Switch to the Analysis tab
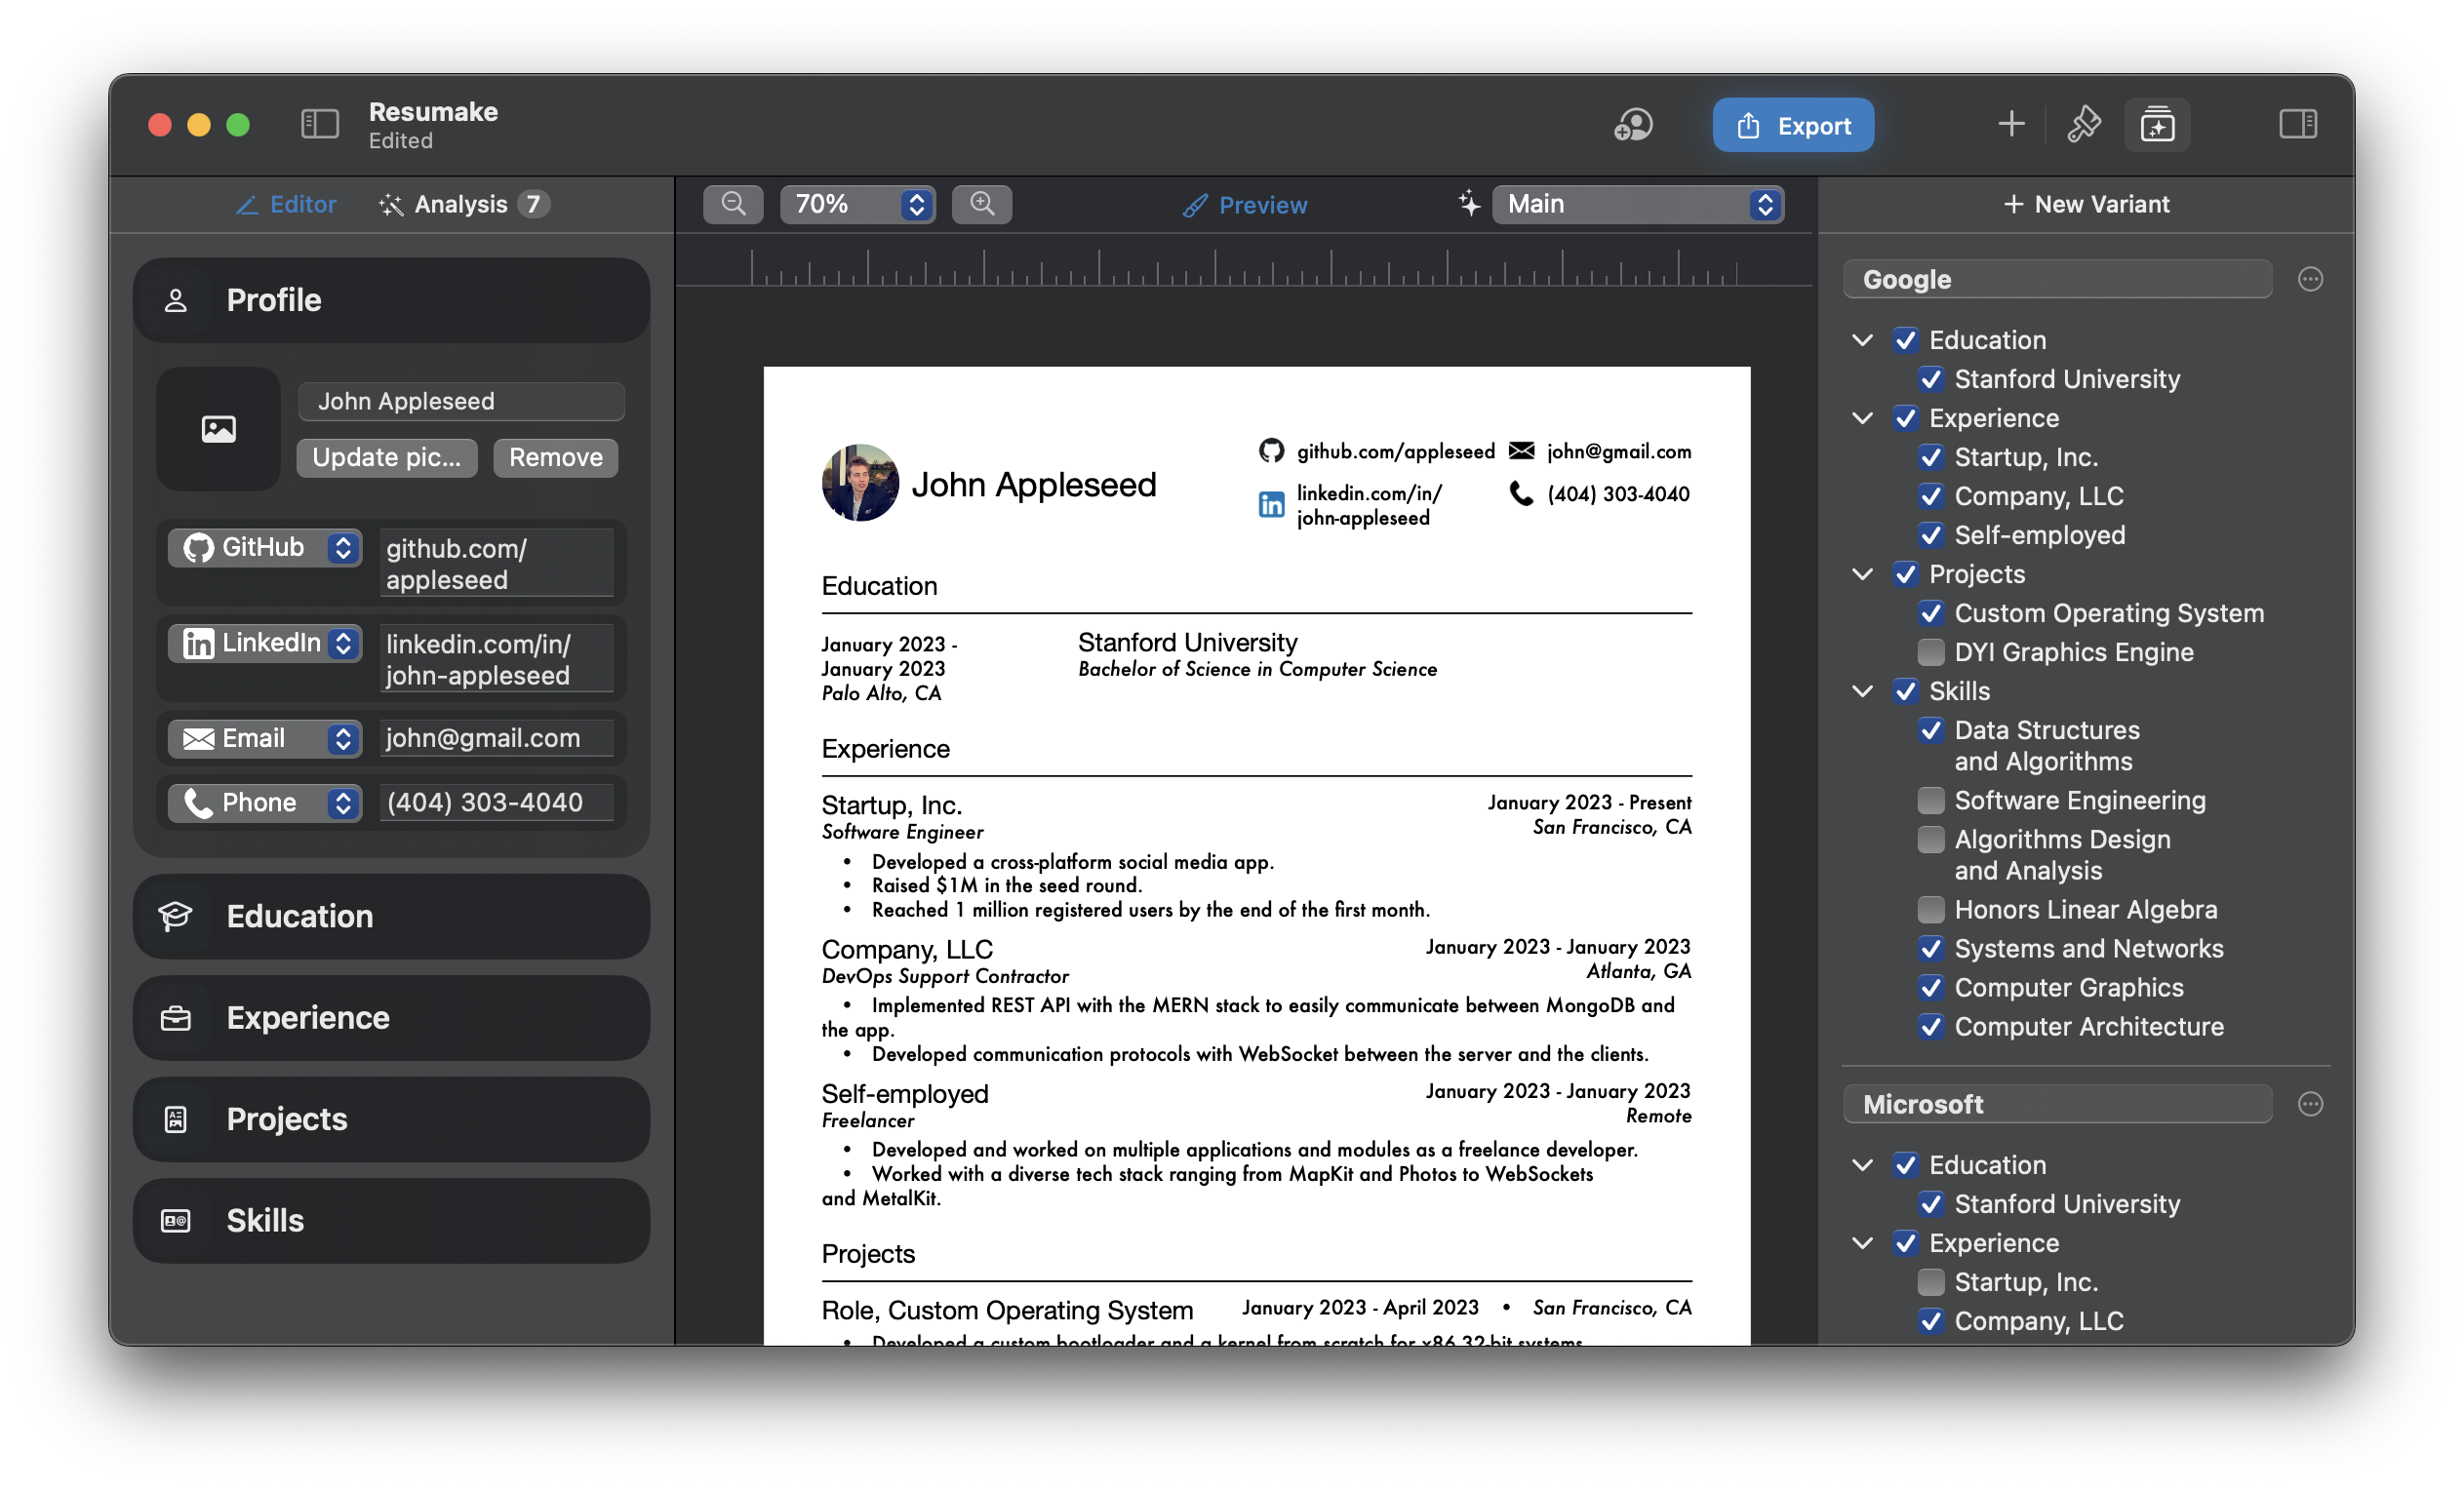2464x1490 pixels. point(461,204)
